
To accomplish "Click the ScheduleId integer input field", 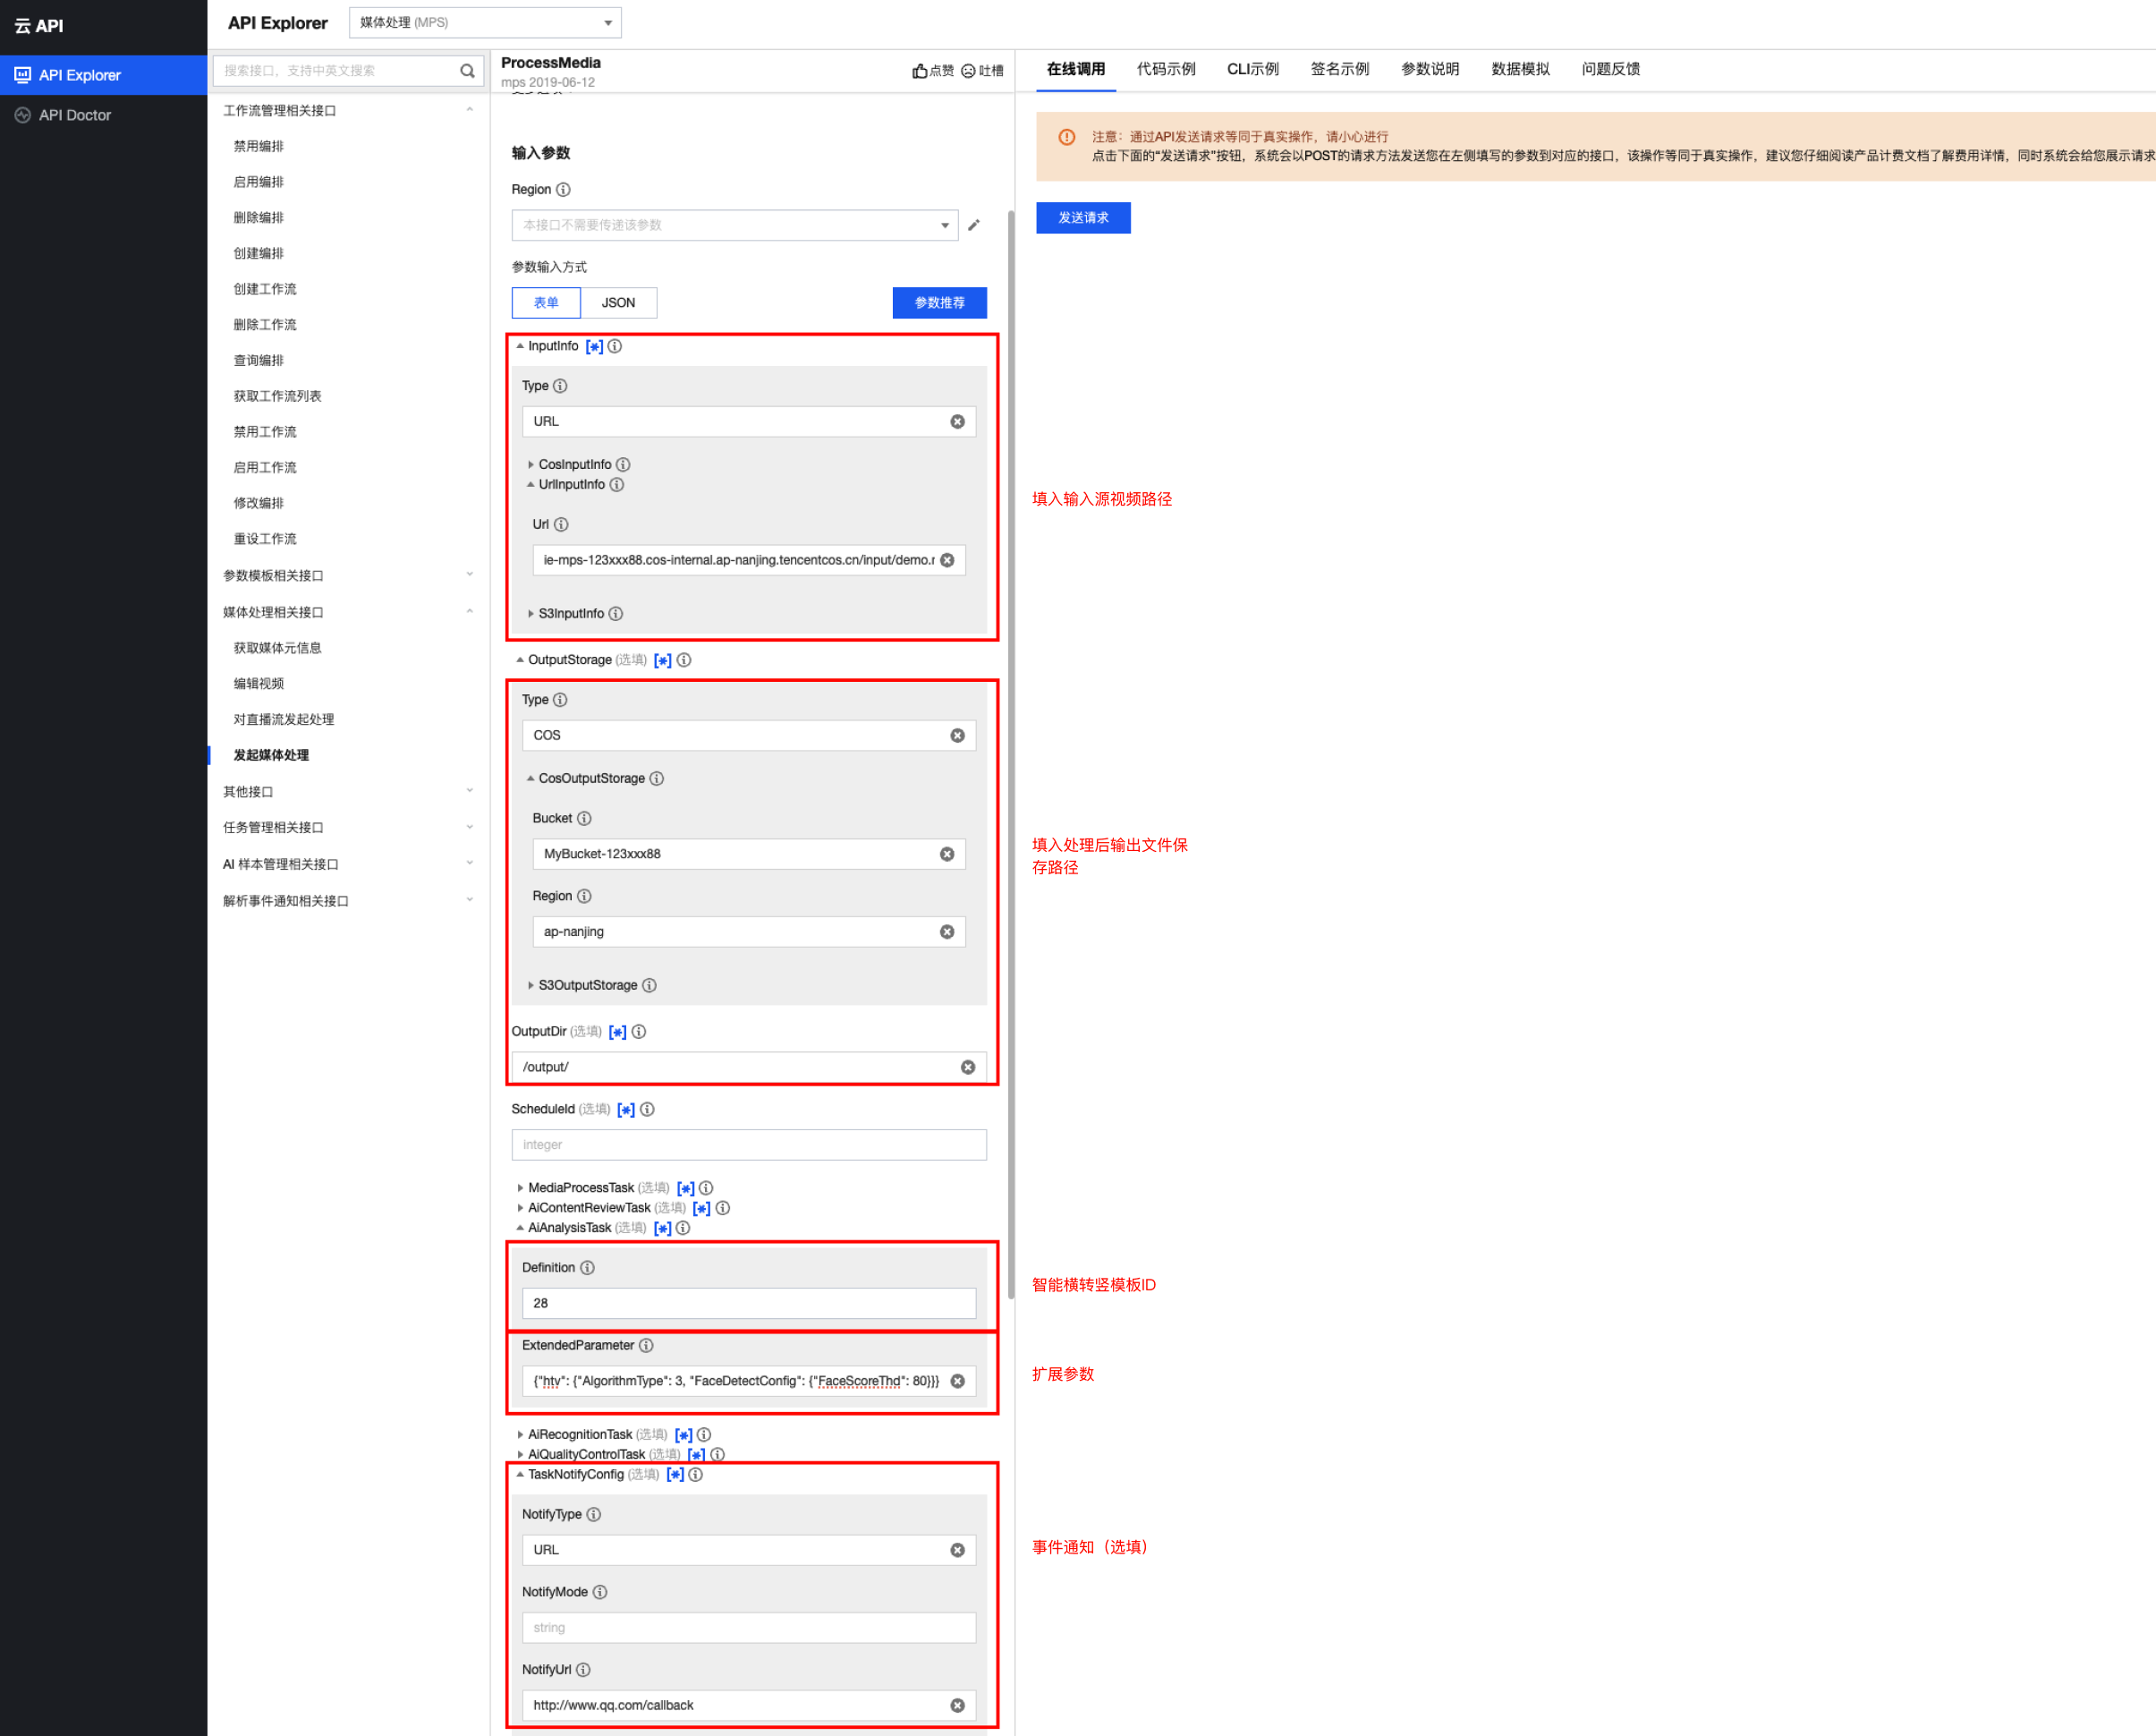I will [x=748, y=1145].
